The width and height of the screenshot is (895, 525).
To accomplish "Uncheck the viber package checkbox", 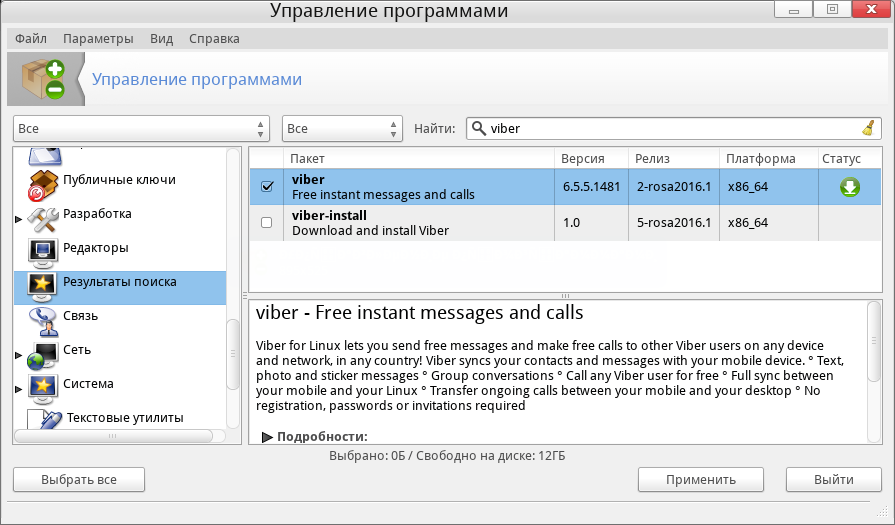I will pyautogui.click(x=267, y=187).
